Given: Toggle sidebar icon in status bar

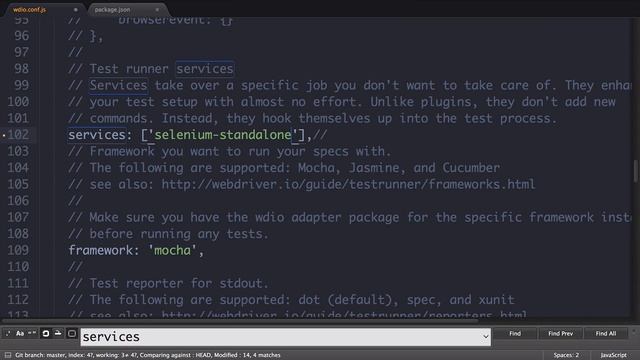Looking at the screenshot, I should point(8,355).
